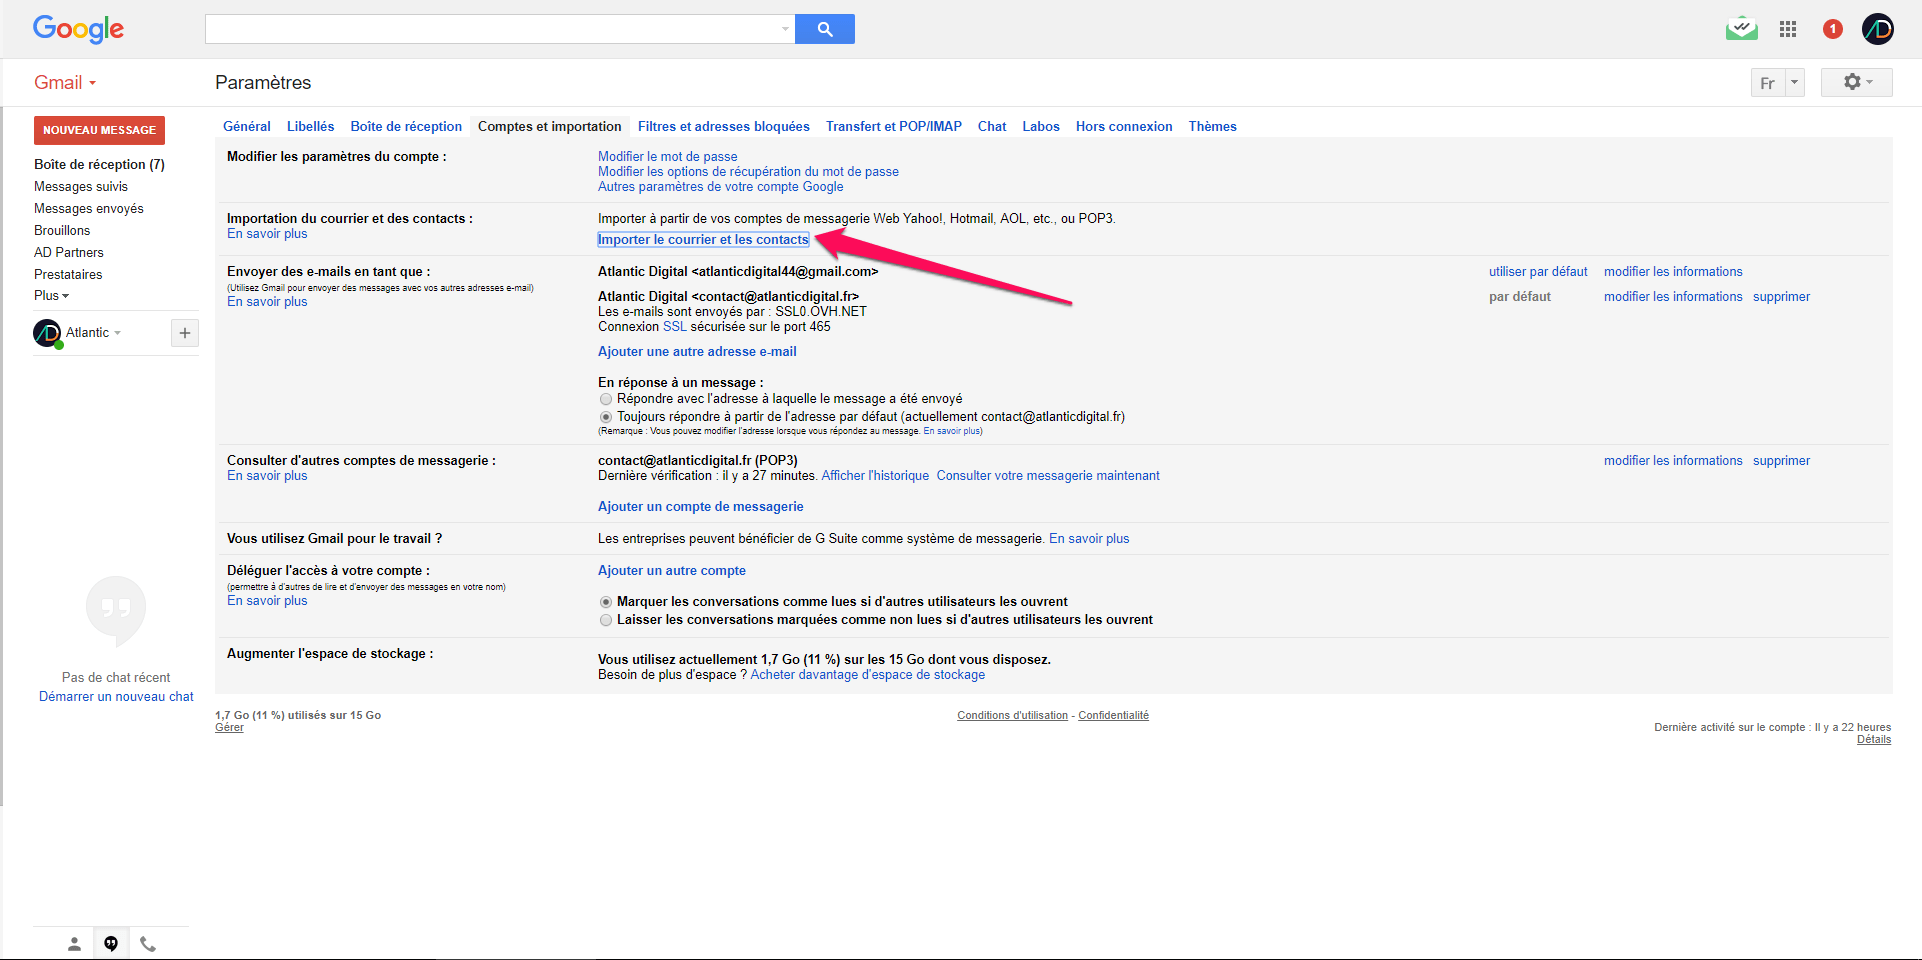Switch to the Général tab
The height and width of the screenshot is (960, 1922).
coord(247,126)
